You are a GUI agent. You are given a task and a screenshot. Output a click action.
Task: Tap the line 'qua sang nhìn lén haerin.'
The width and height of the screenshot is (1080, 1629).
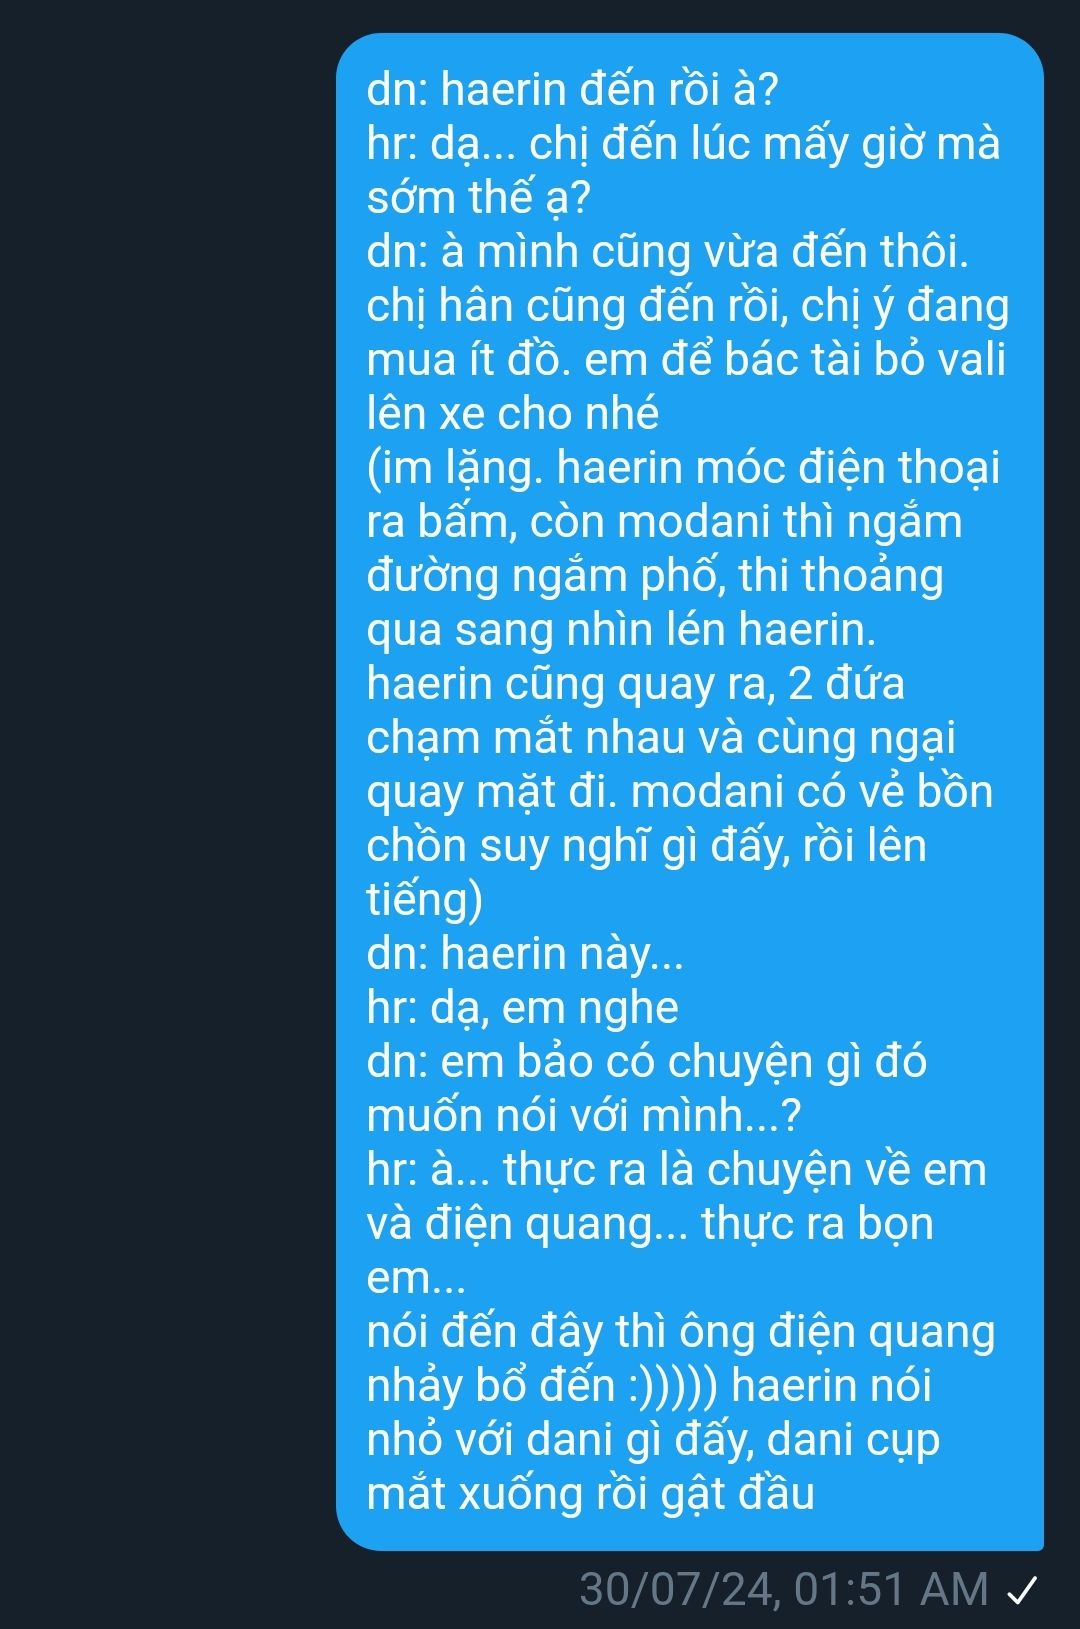pyautogui.click(x=621, y=630)
